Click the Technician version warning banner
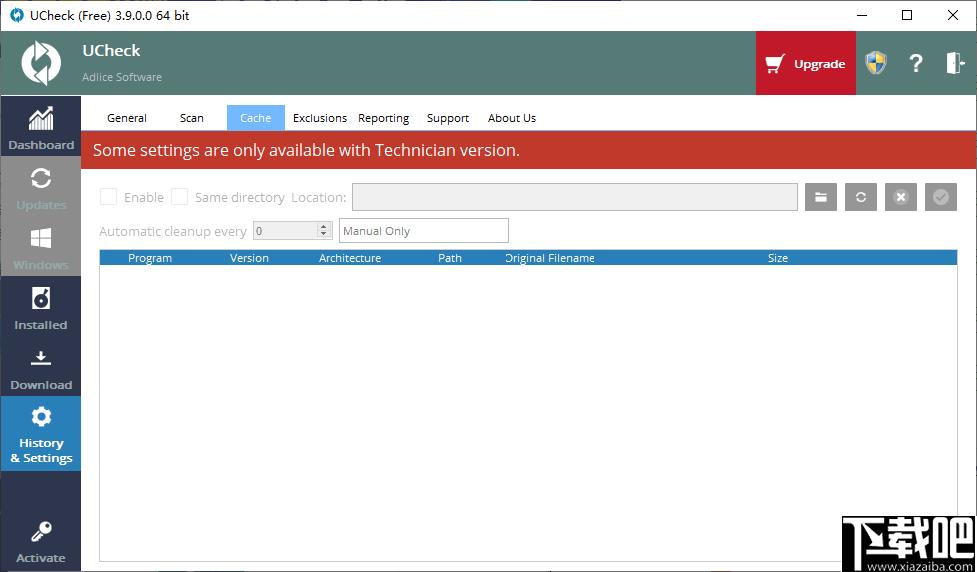This screenshot has width=977, height=572. pos(528,150)
